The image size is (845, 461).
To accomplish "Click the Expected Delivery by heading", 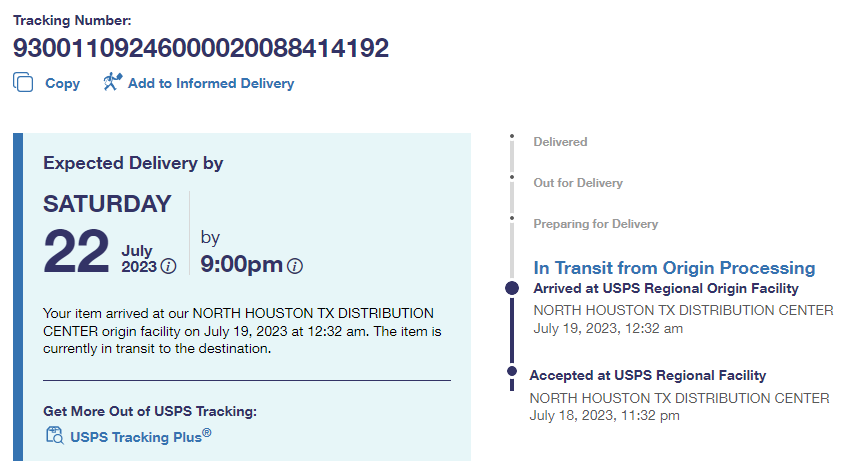I will (x=133, y=163).
